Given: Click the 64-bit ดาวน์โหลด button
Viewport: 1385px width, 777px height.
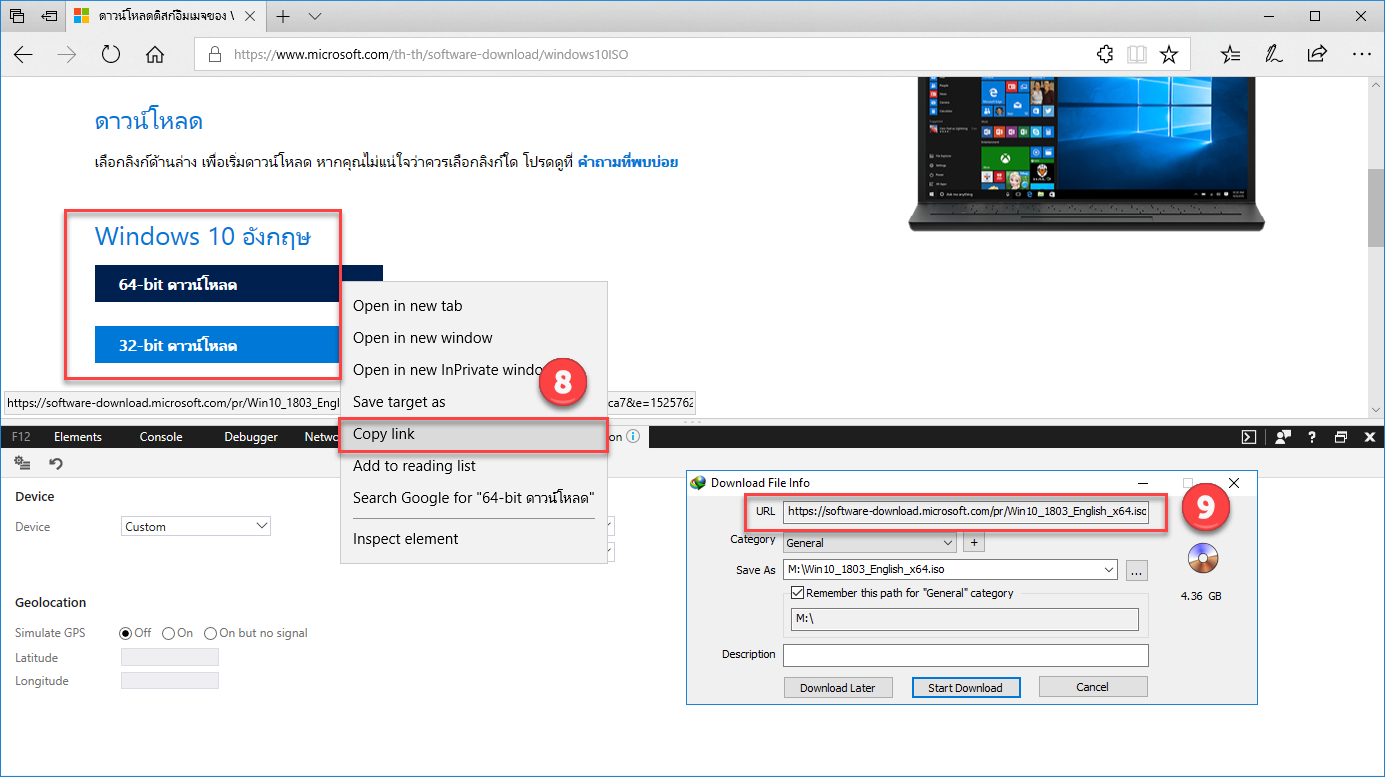Looking at the screenshot, I should coord(238,284).
